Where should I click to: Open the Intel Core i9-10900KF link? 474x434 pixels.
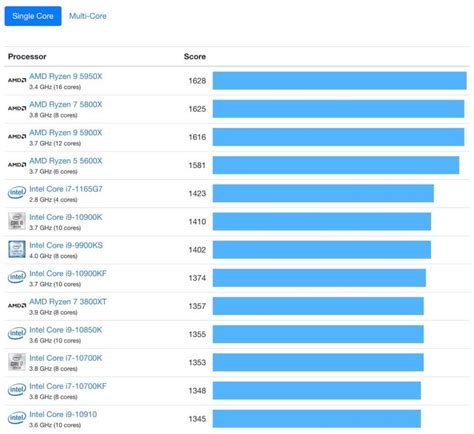[x=68, y=274]
